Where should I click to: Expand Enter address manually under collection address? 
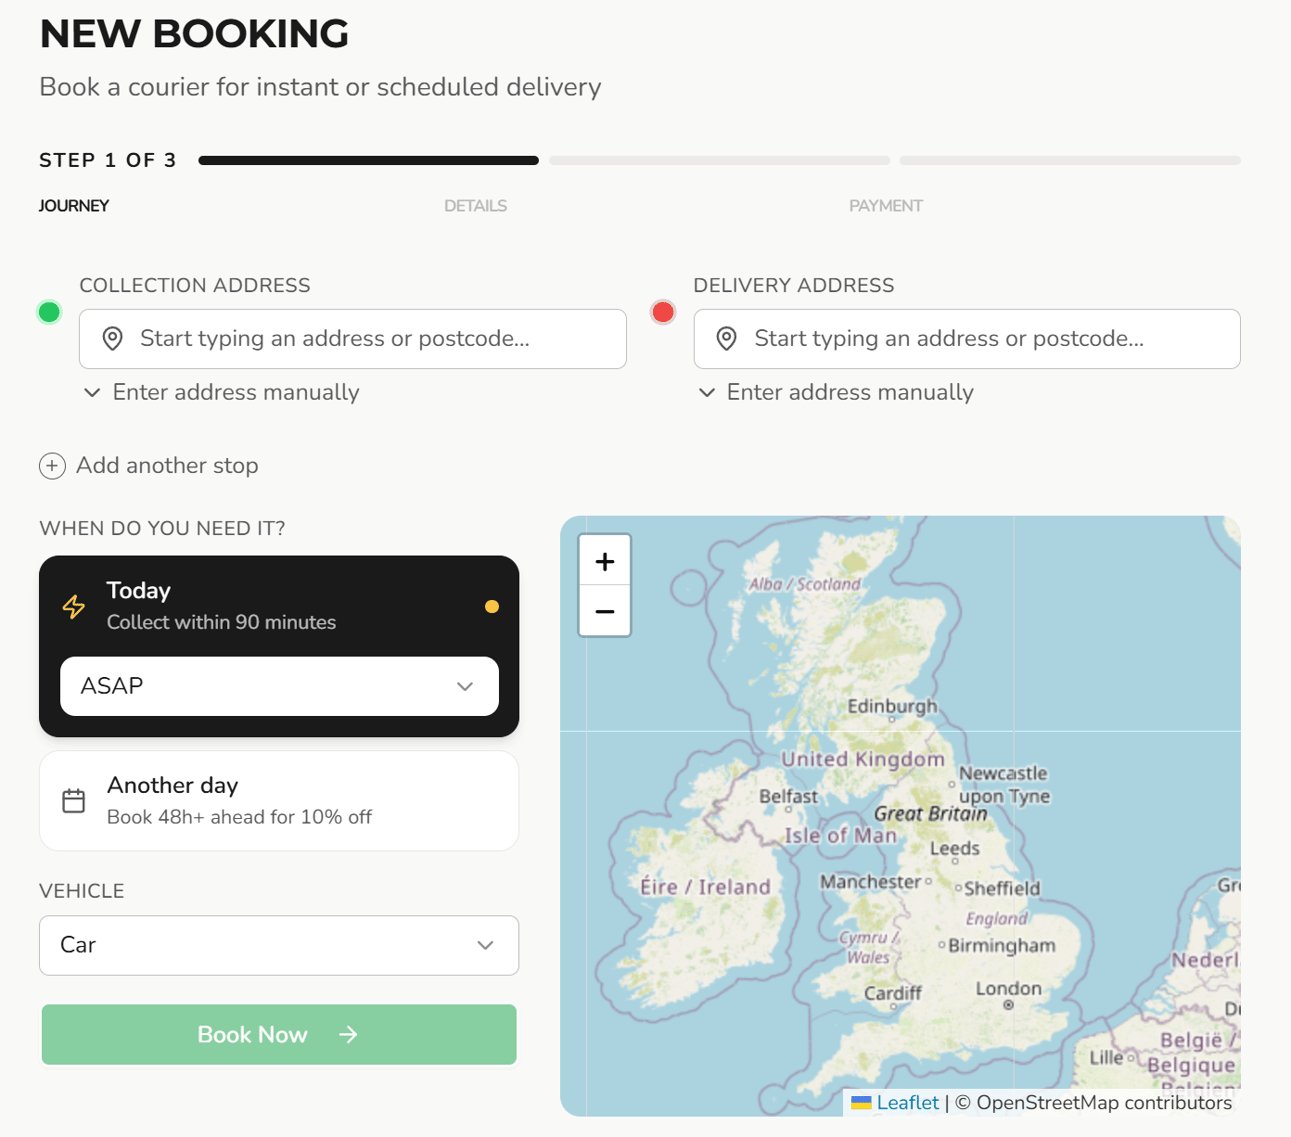(x=234, y=392)
